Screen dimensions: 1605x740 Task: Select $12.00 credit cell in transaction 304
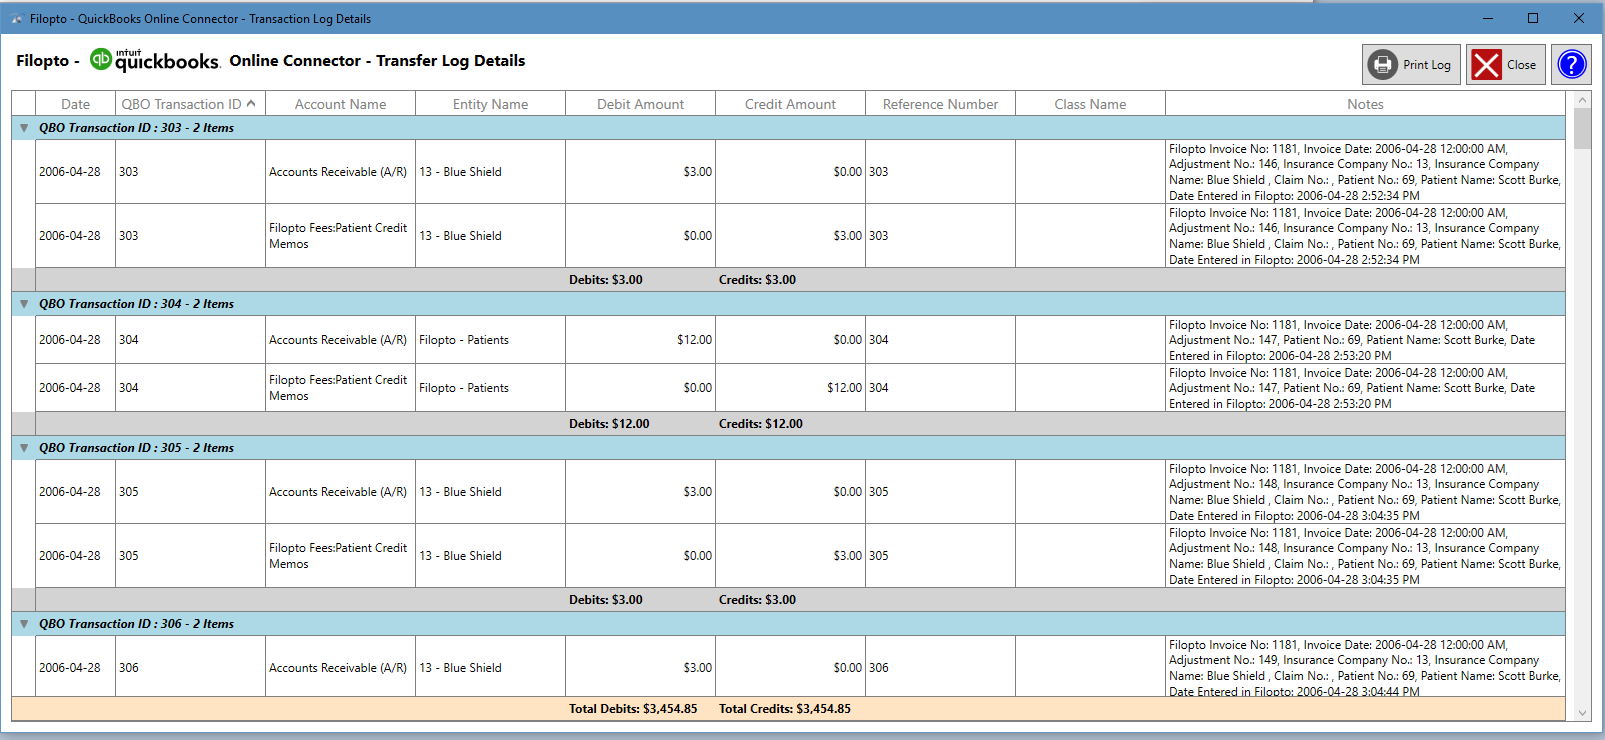(790, 388)
